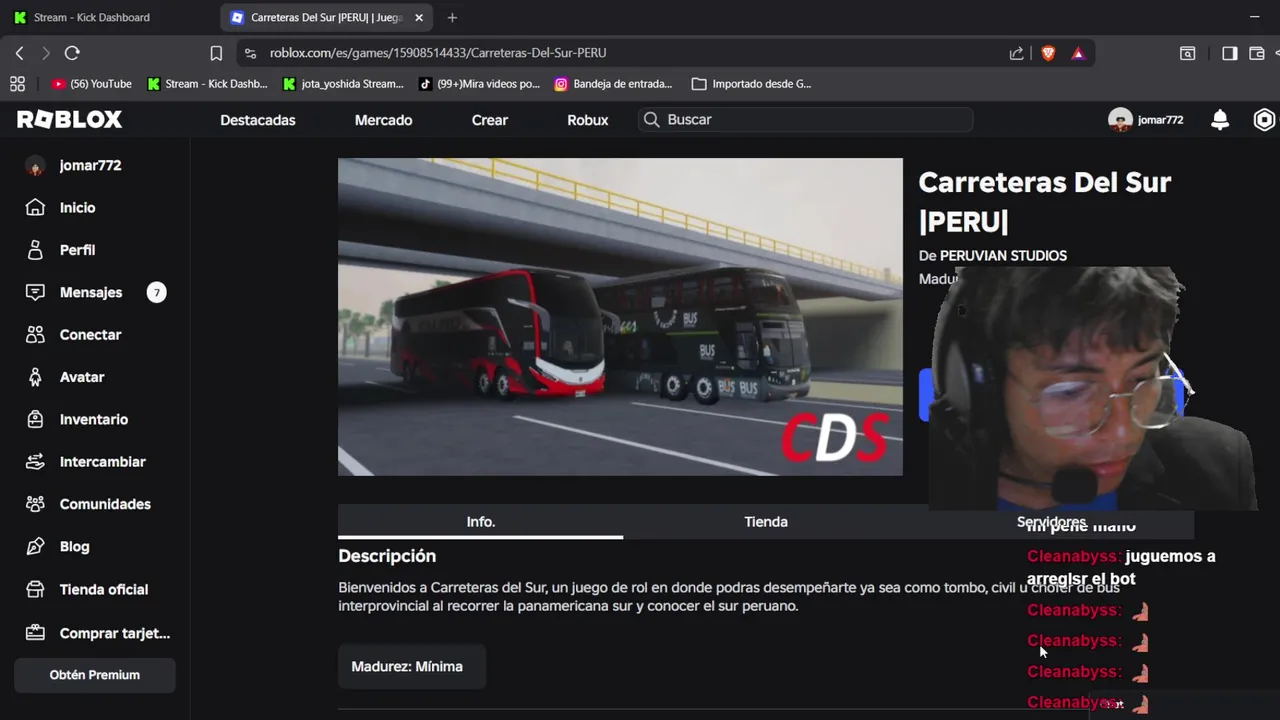Screen dimensions: 1280x720
Task: Click Mensajes unread count badge 7
Action: (x=156, y=292)
